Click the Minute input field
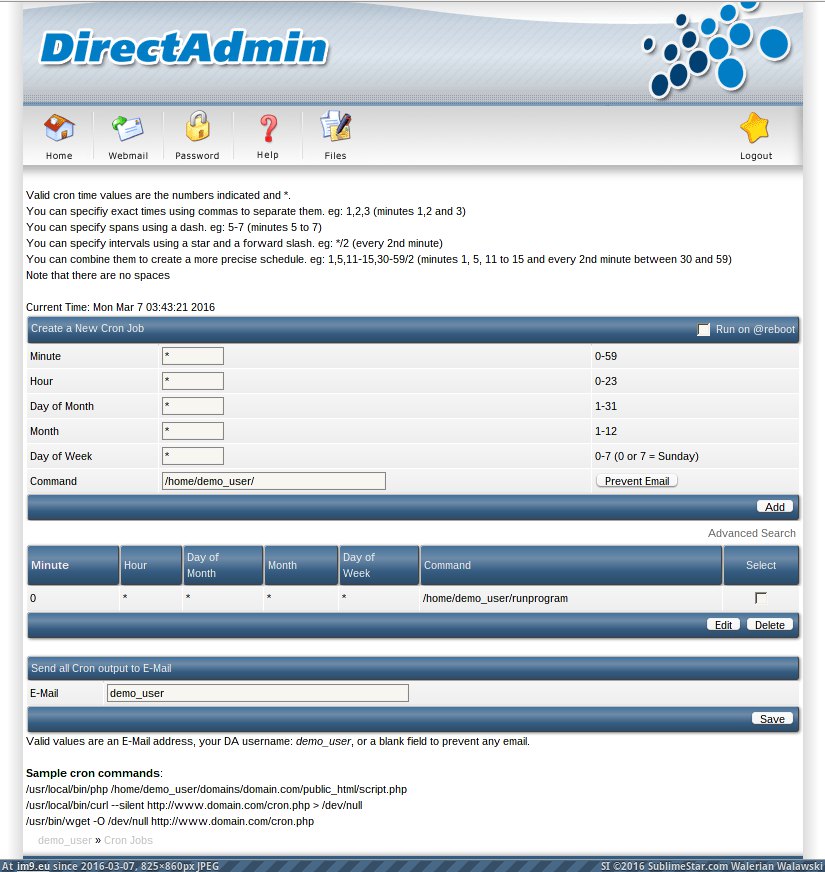 (193, 356)
